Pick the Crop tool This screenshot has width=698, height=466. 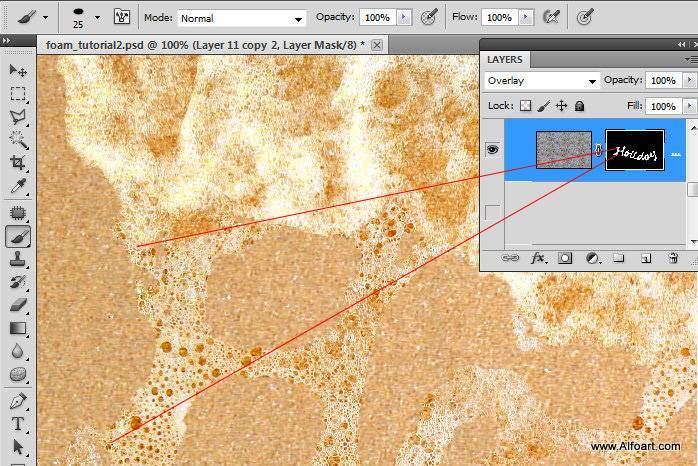point(18,163)
